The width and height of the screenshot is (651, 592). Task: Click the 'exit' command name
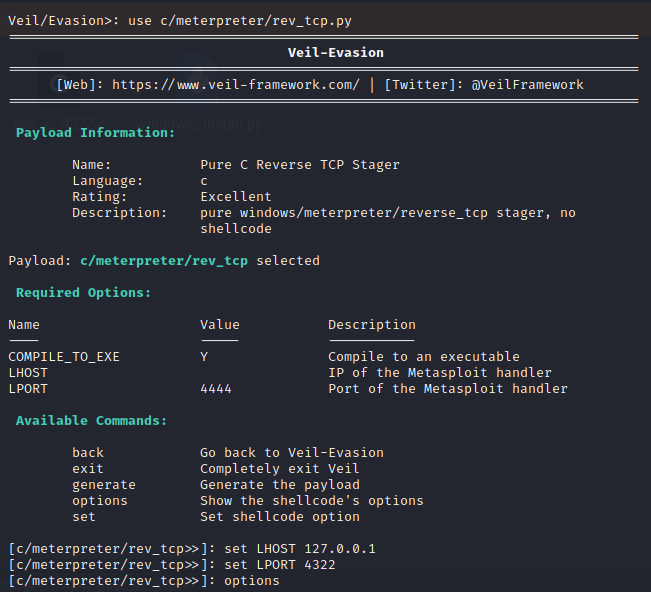click(x=88, y=469)
